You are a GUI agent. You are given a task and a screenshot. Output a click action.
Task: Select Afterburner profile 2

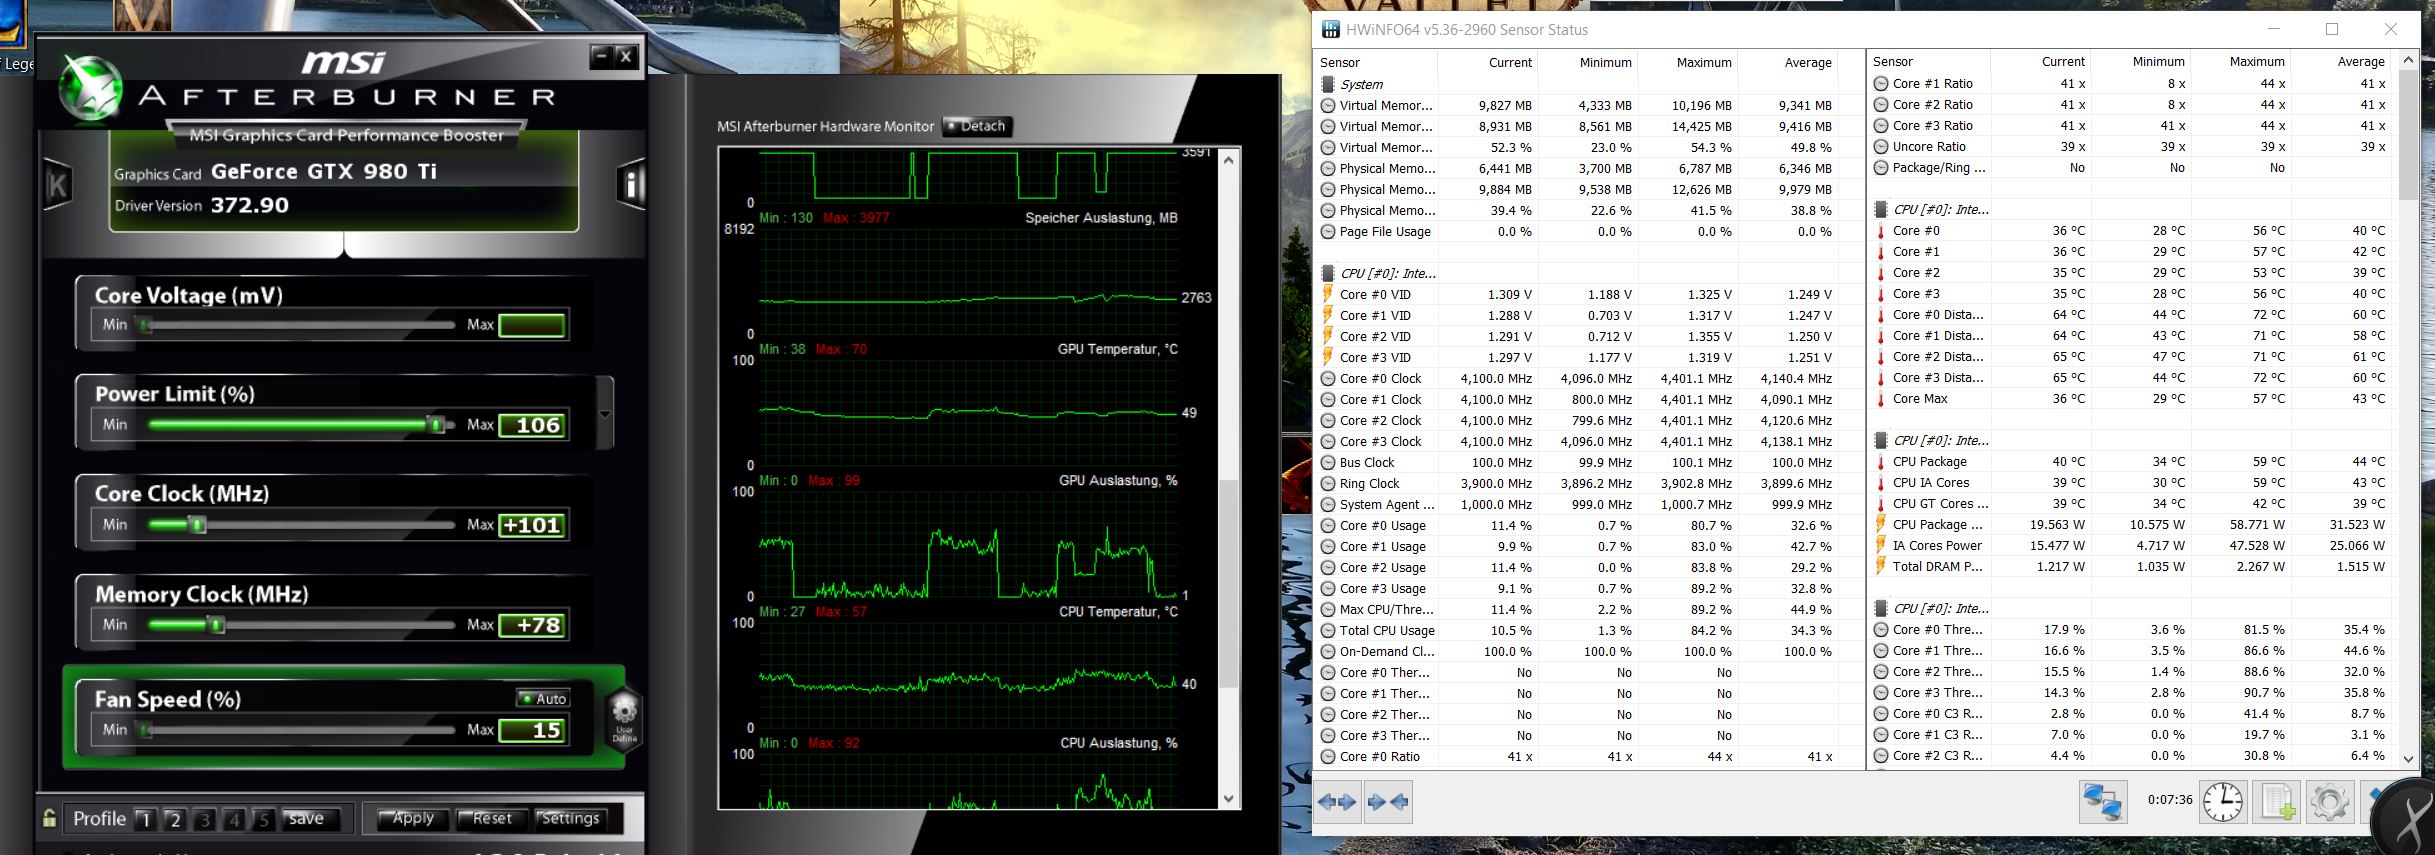tap(175, 819)
